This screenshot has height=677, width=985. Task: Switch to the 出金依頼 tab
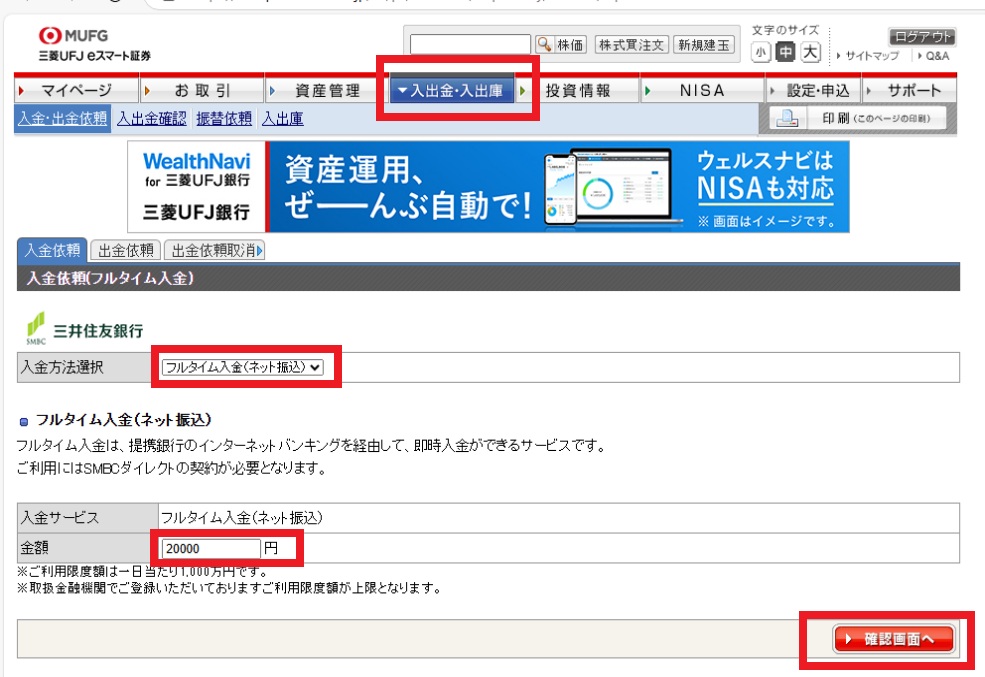(x=126, y=250)
